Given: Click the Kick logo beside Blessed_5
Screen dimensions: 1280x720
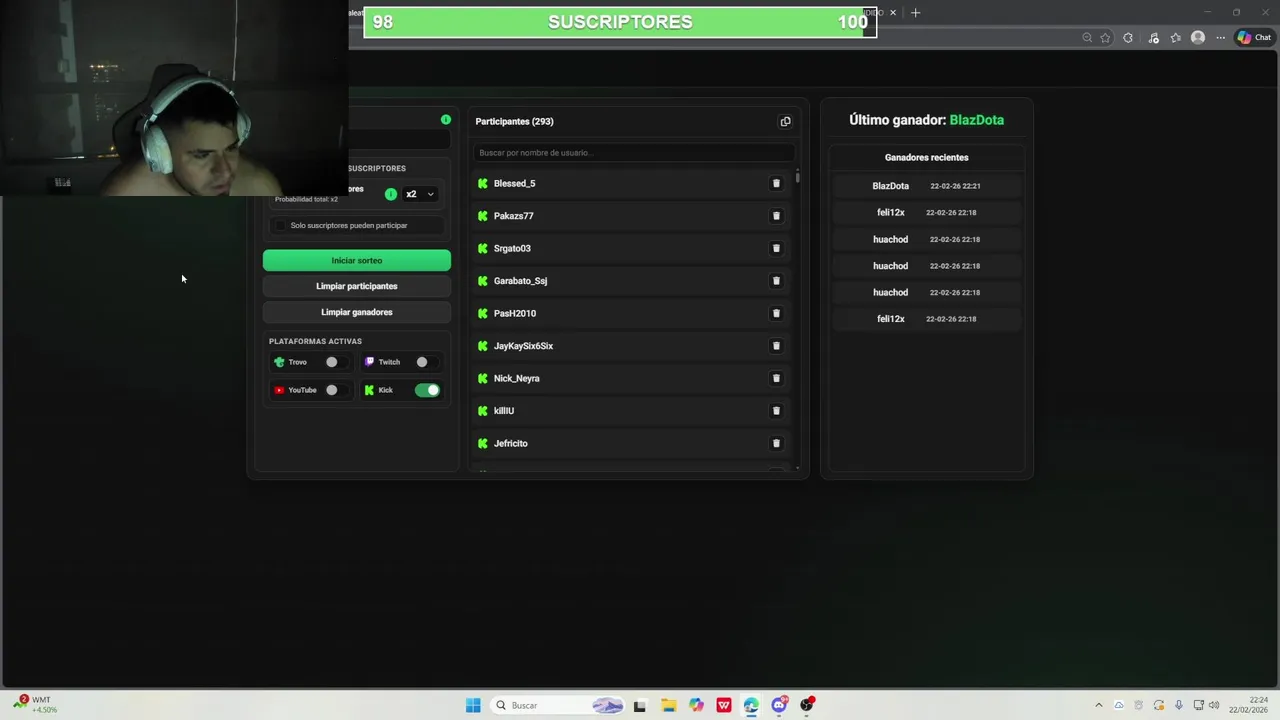Looking at the screenshot, I should 483,184.
